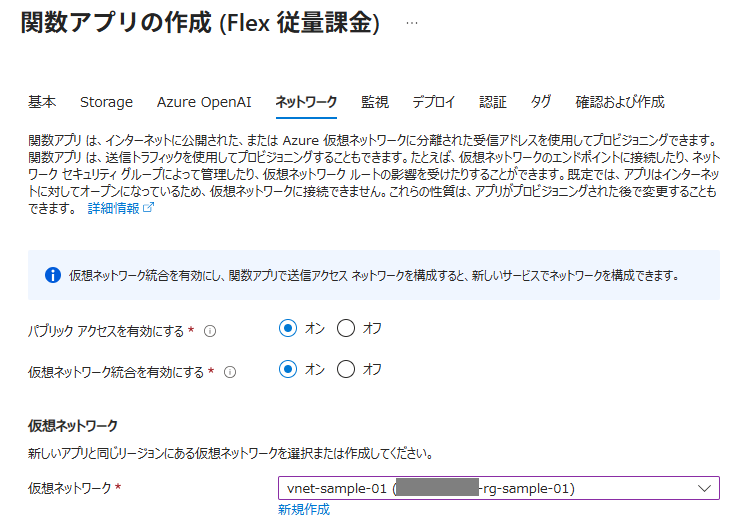The image size is (730, 528).
Task: Click the text 新しいアプリと同じリージョンにある仮想ネットワークを選択または作成してください。
Action: pos(230,453)
